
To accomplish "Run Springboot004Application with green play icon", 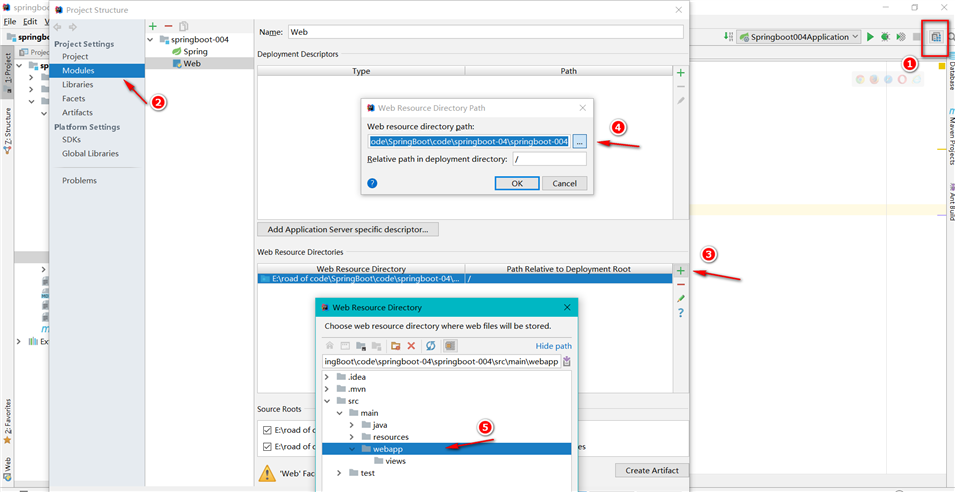I will tap(870, 37).
